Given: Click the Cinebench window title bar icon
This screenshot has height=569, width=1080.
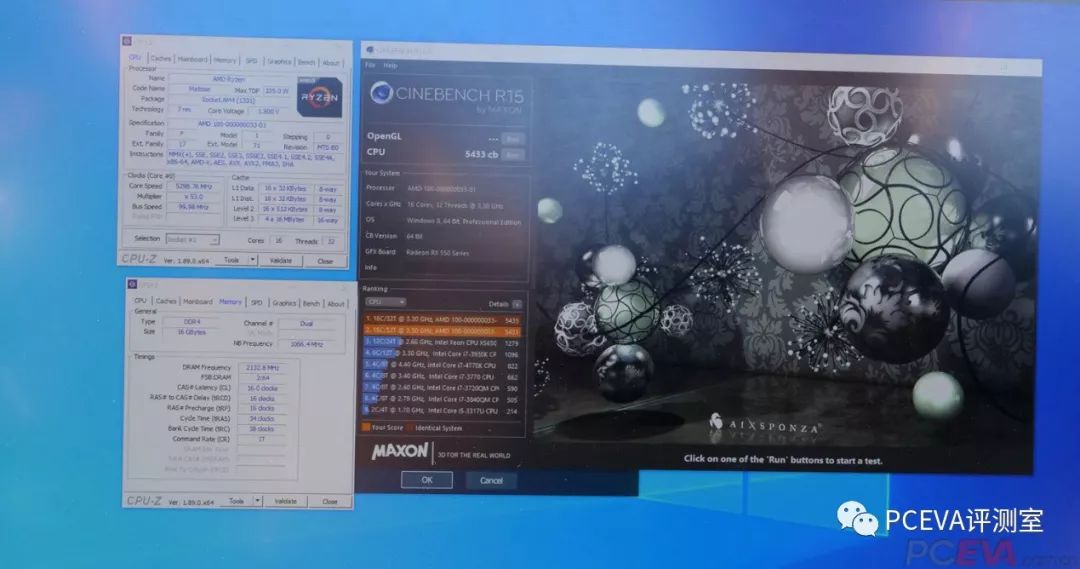Looking at the screenshot, I should [370, 50].
